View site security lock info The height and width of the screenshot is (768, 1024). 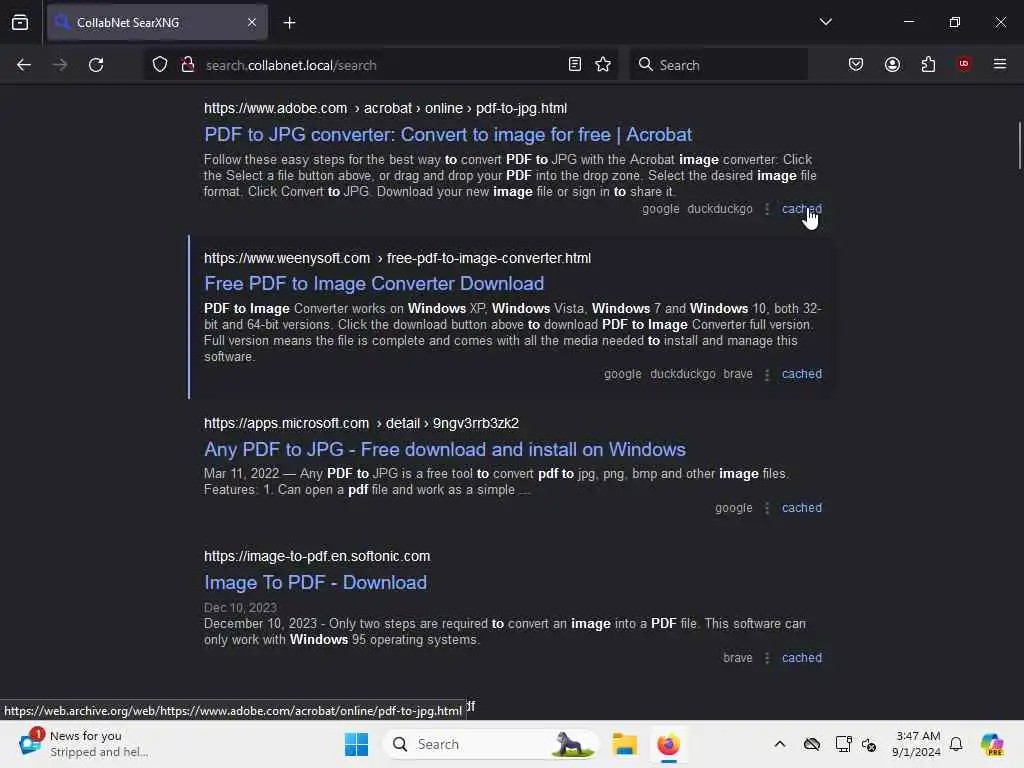pos(188,65)
